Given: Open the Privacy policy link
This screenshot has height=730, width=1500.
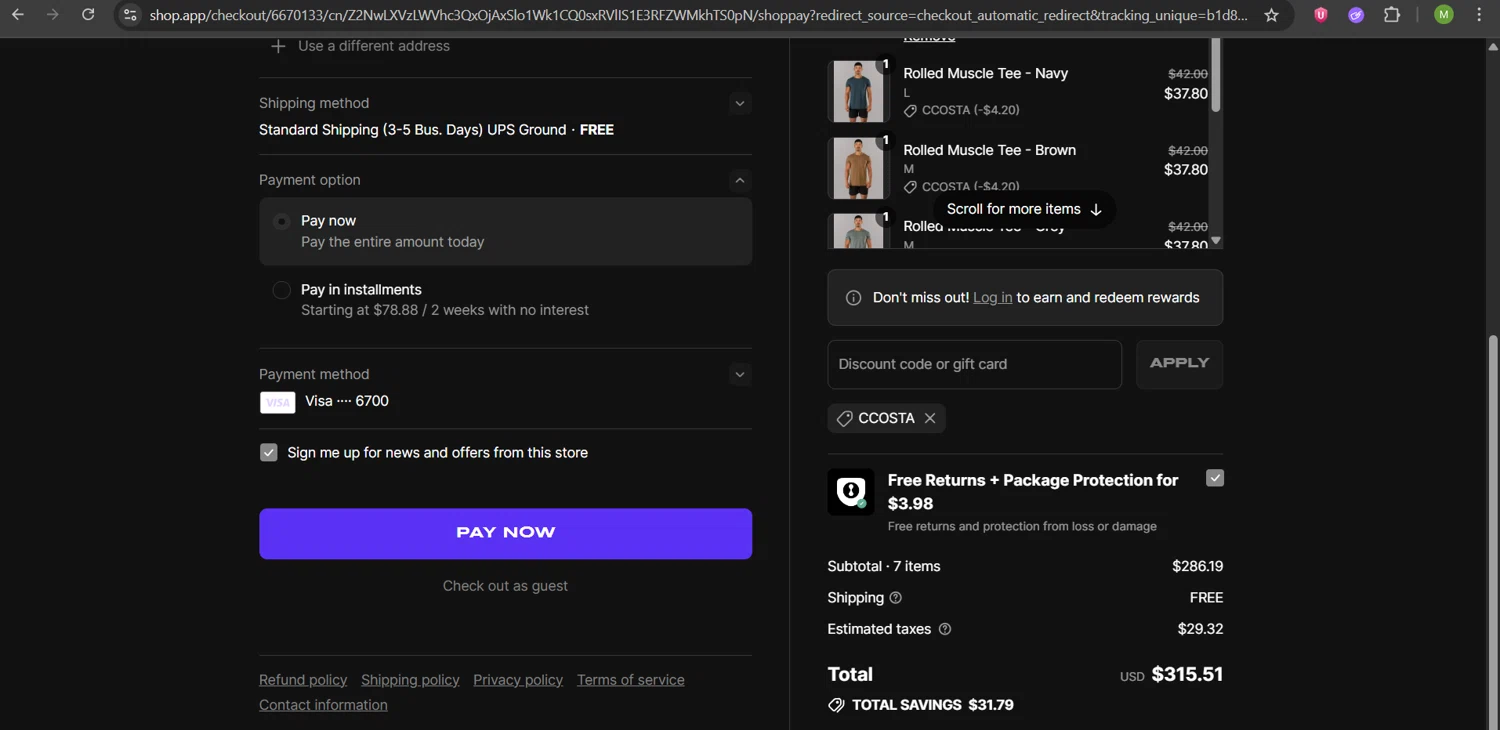Looking at the screenshot, I should pos(518,680).
